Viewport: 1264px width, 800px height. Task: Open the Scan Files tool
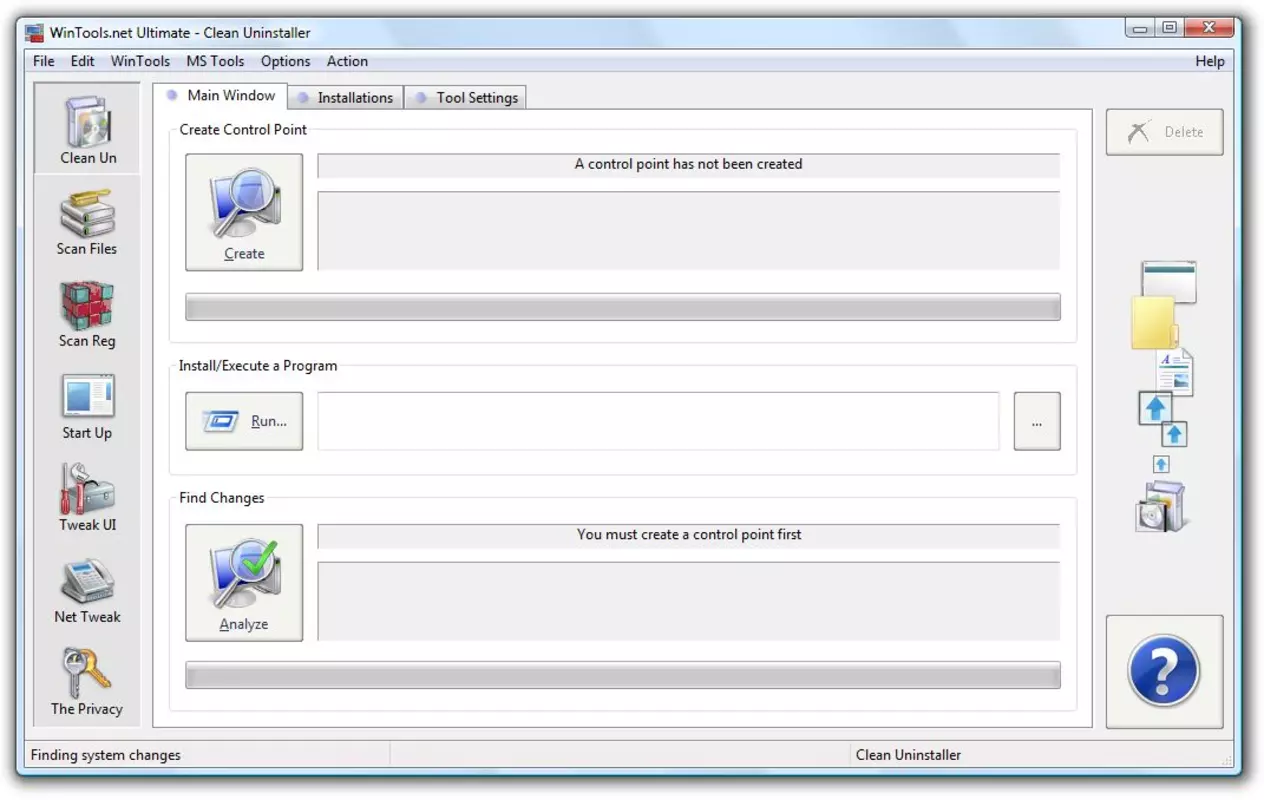click(x=87, y=222)
